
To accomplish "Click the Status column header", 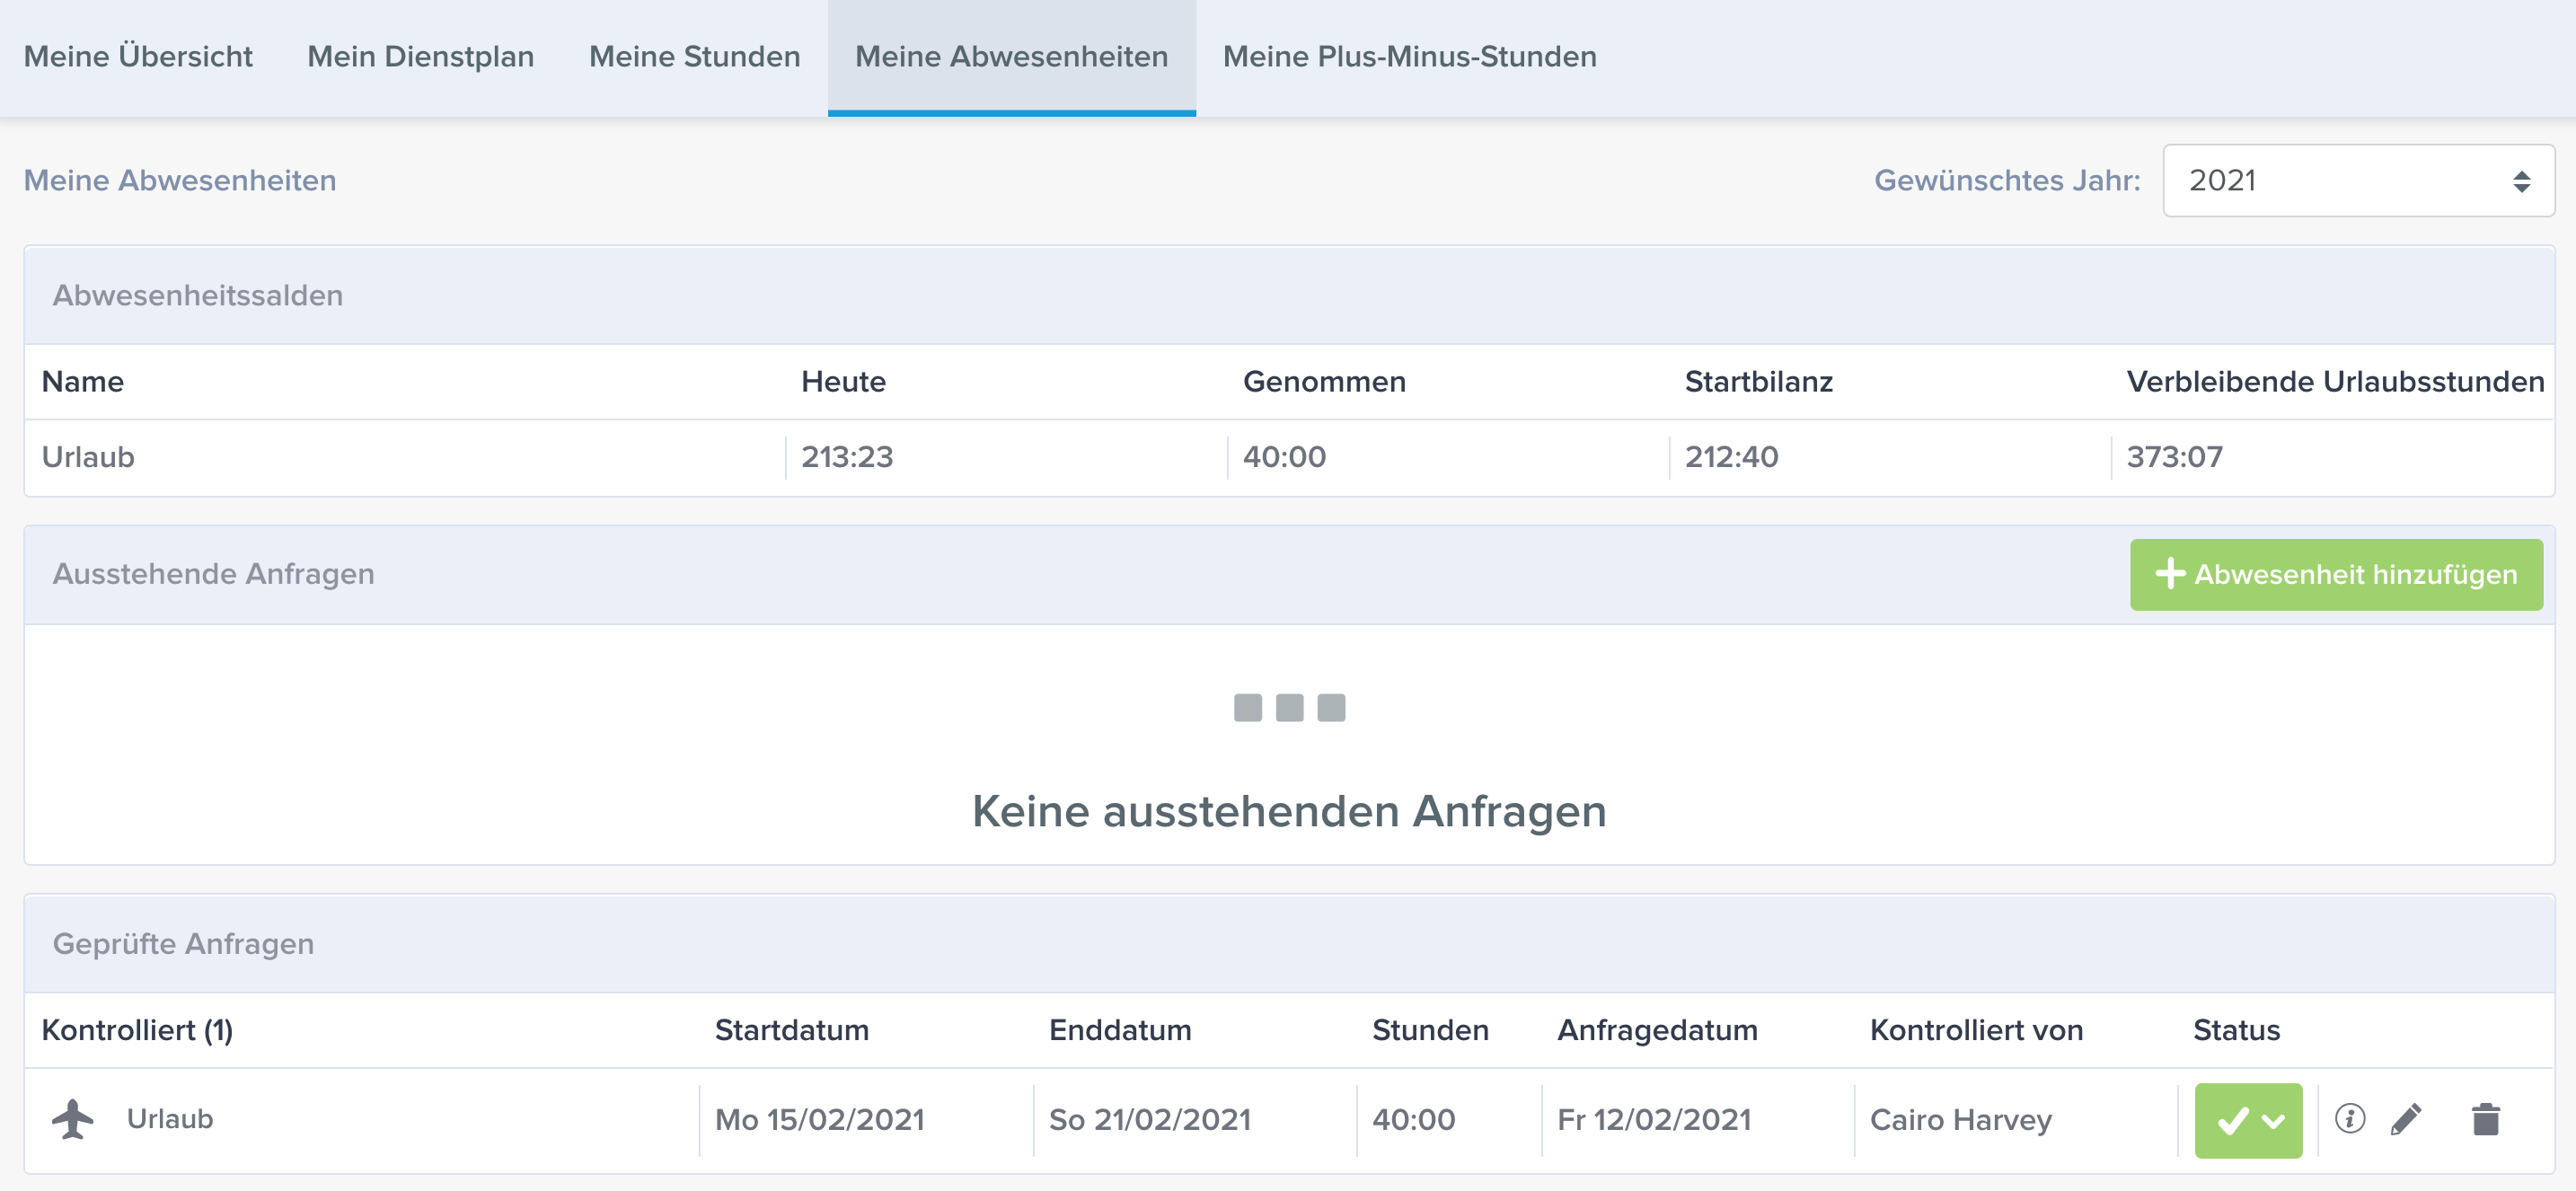I will click(x=2236, y=1030).
